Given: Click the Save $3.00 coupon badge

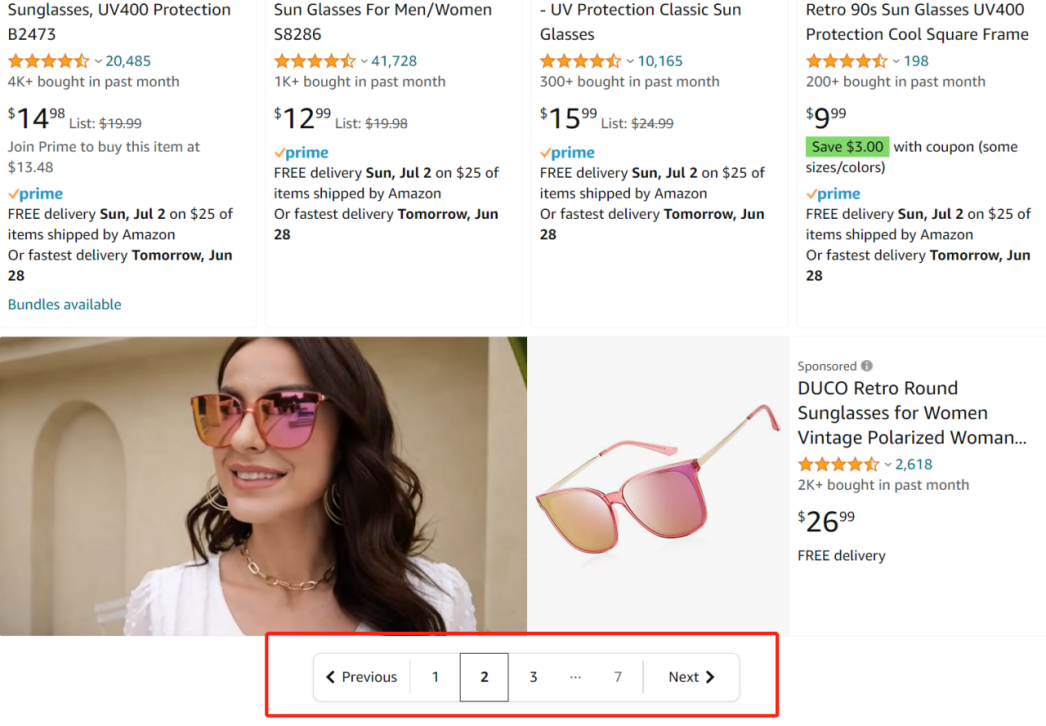Looking at the screenshot, I should pyautogui.click(x=847, y=147).
